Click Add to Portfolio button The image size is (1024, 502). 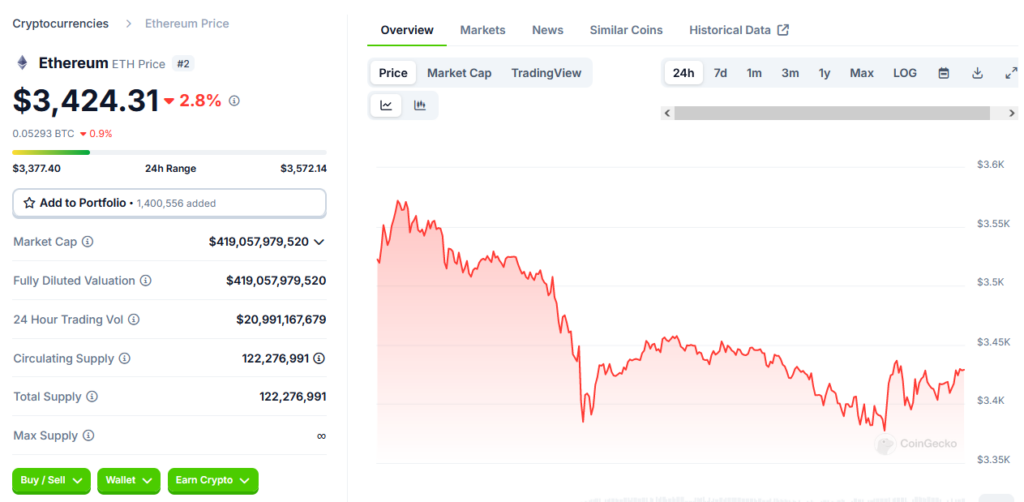pyautogui.click(x=169, y=203)
